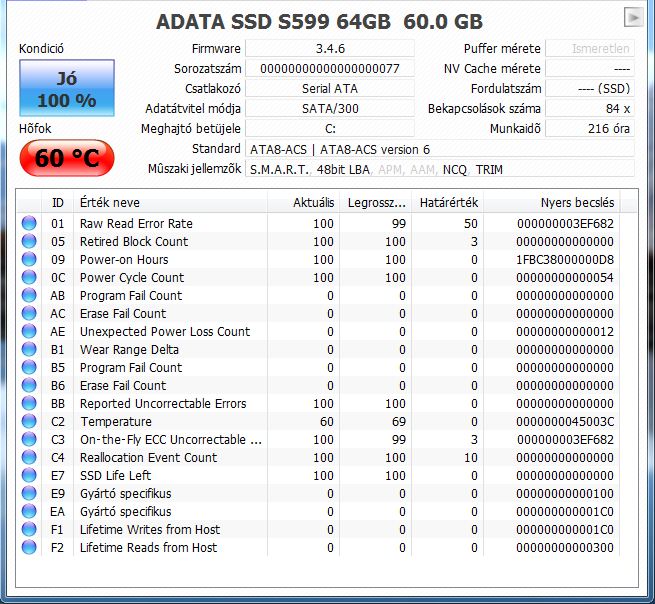Click raw value 0000000000054
655x604 pixels.
[x=565, y=277]
